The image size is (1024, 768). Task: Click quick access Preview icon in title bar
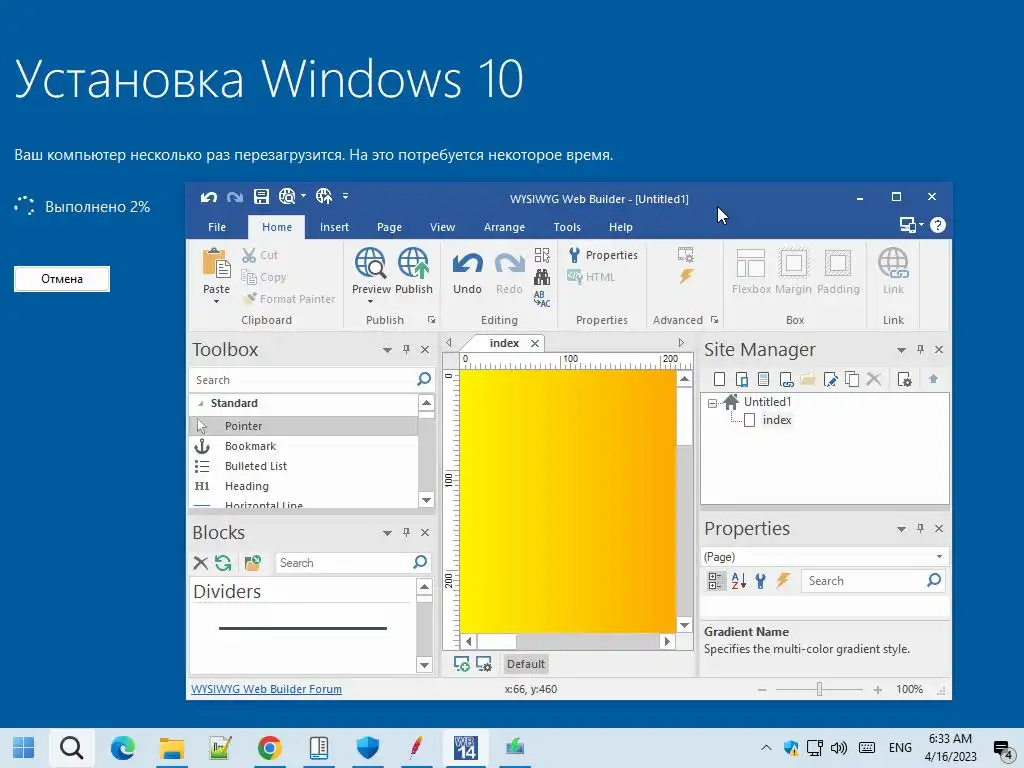(x=287, y=196)
